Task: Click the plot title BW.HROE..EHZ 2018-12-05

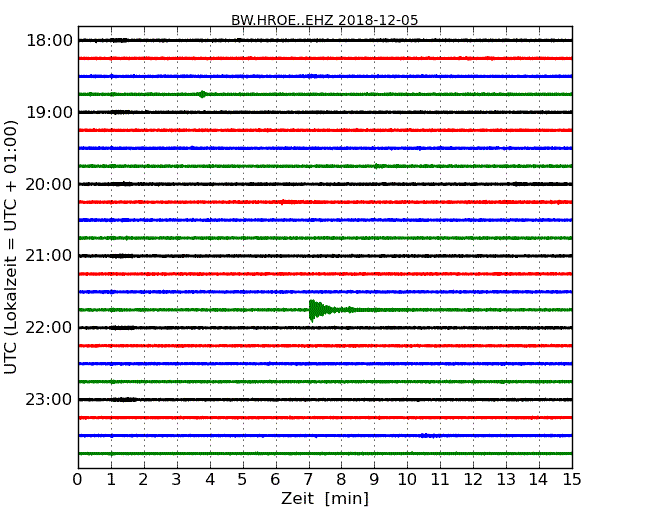Action: click(x=325, y=20)
